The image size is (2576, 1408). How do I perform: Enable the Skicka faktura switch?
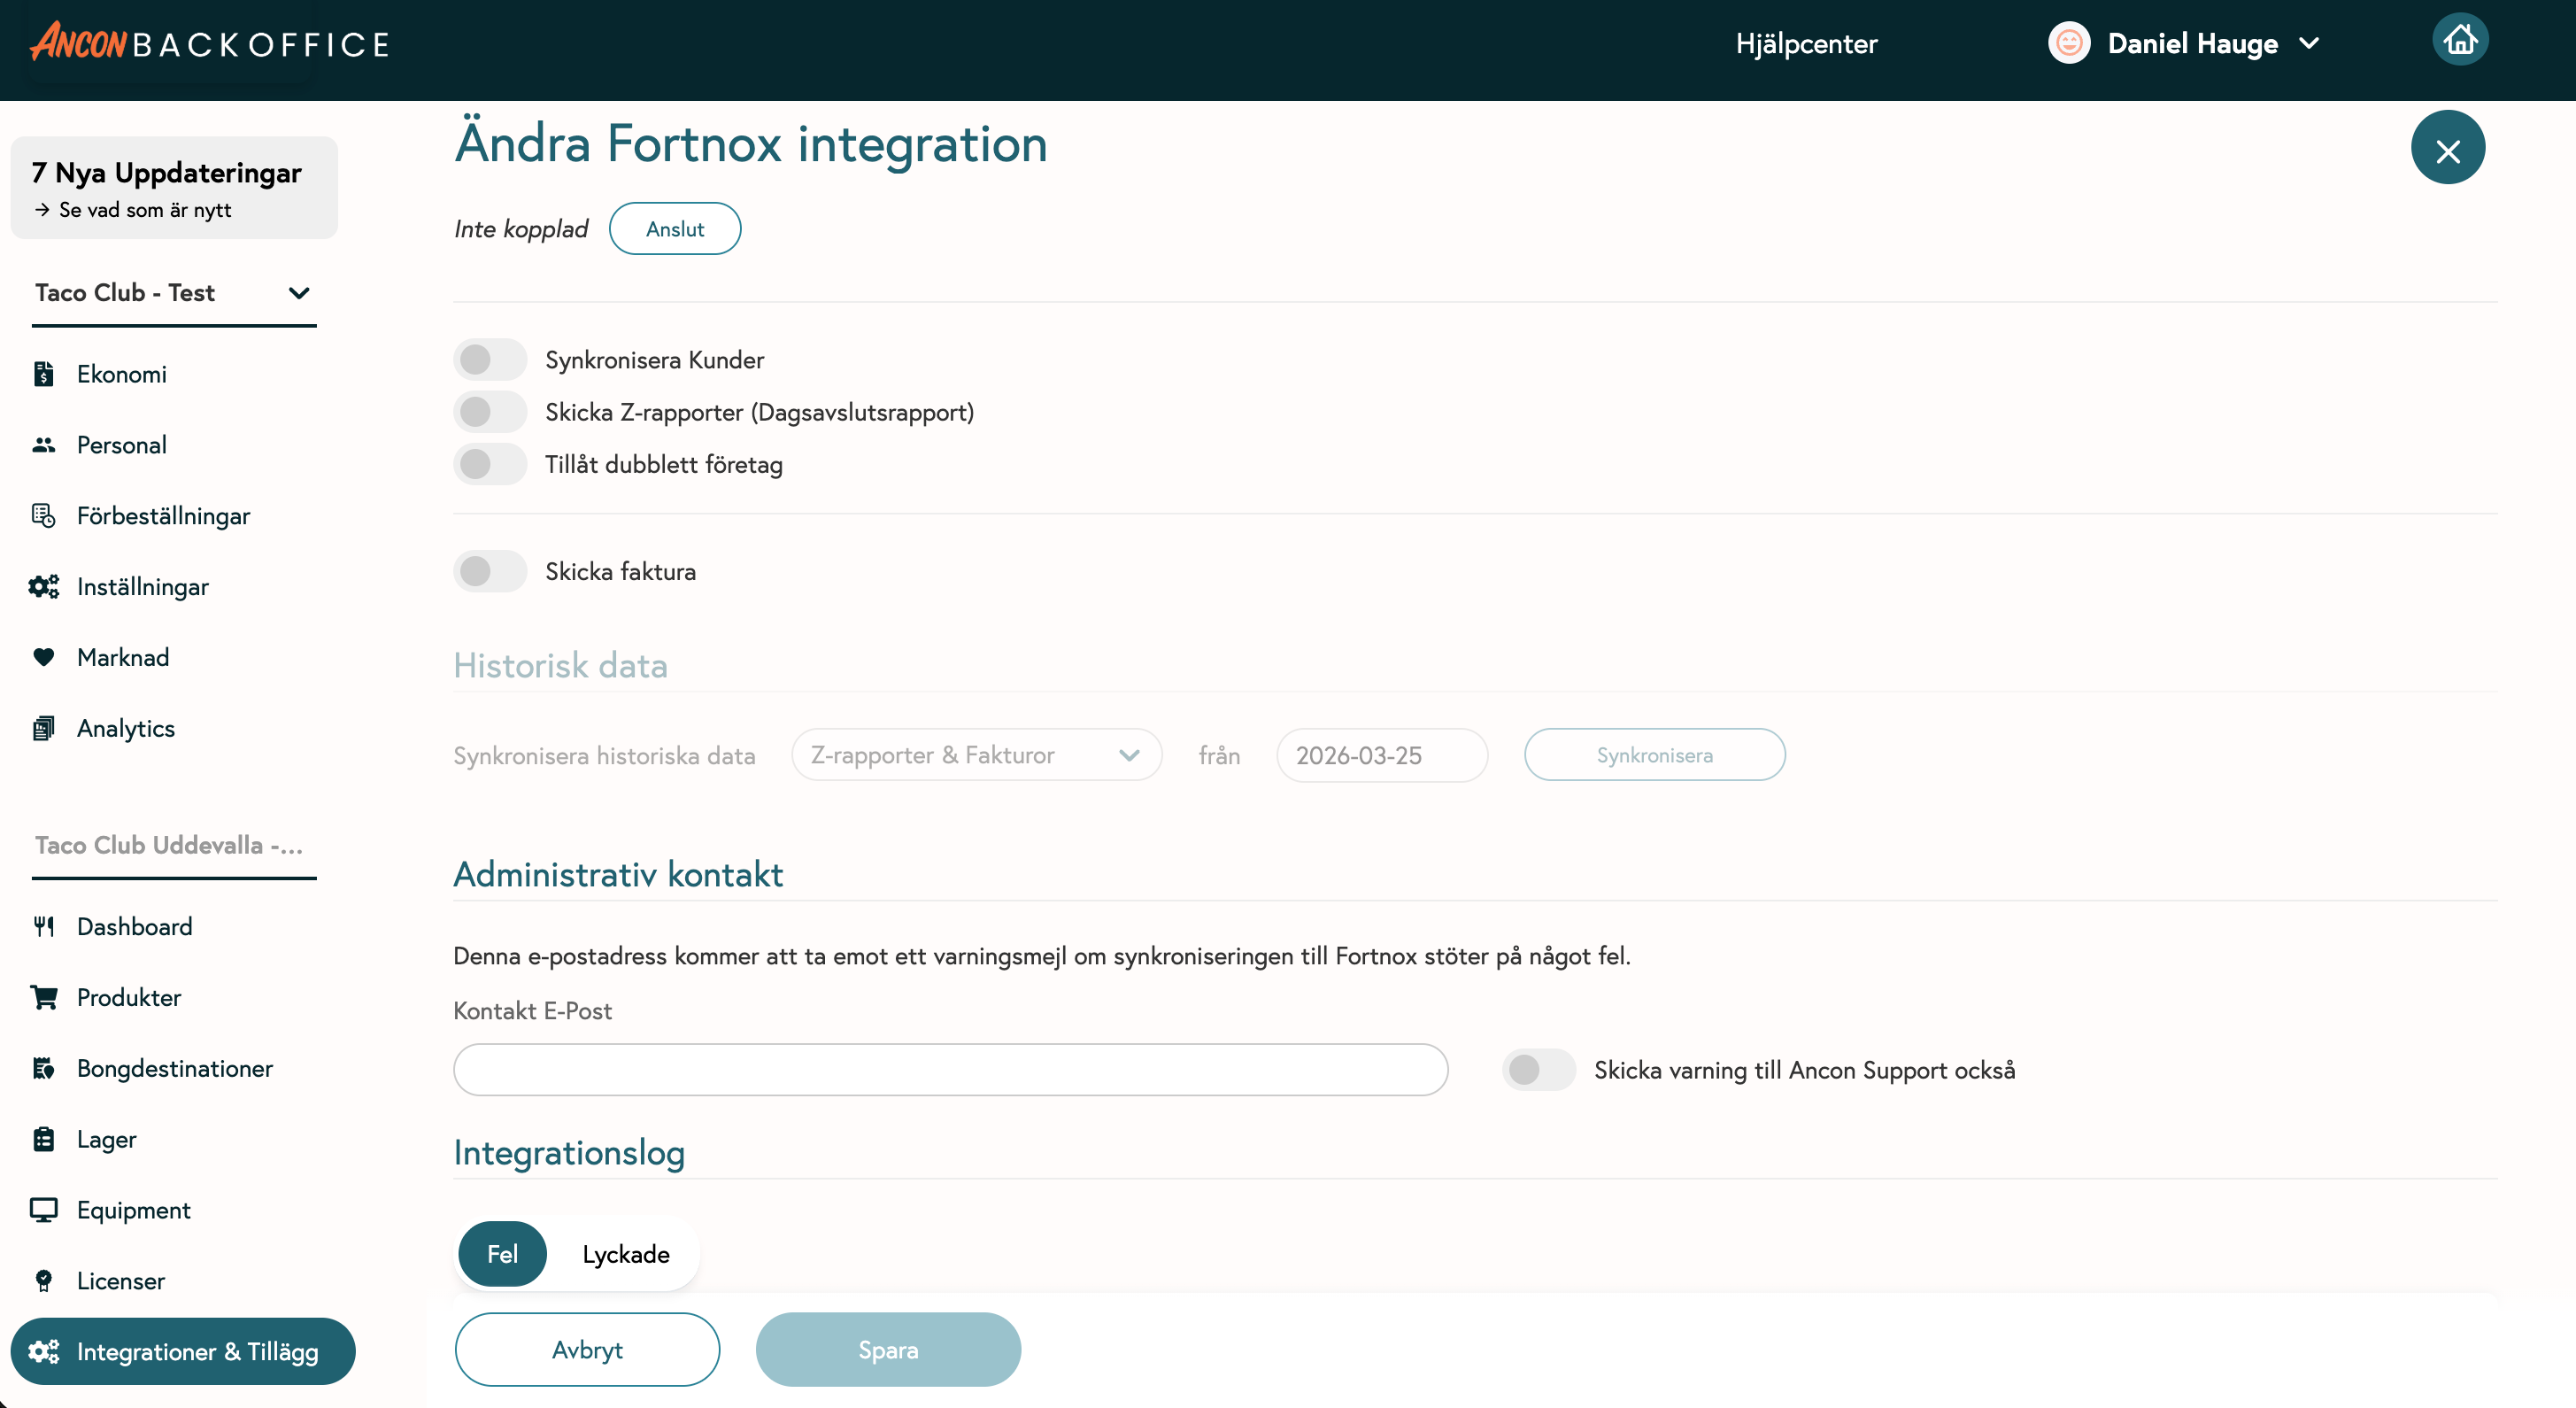tap(489, 571)
